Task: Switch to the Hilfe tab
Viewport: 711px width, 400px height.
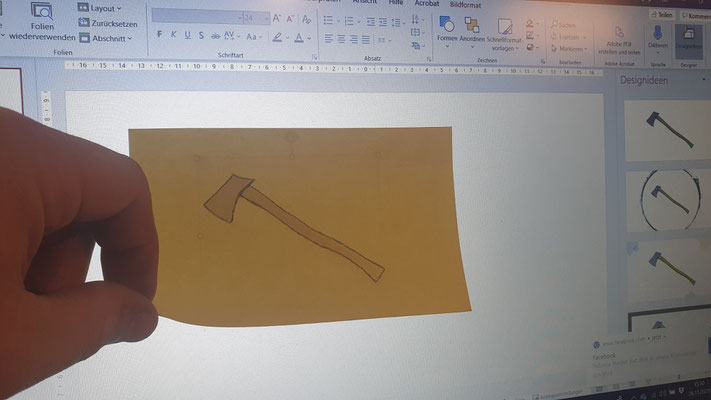Action: [x=396, y=2]
